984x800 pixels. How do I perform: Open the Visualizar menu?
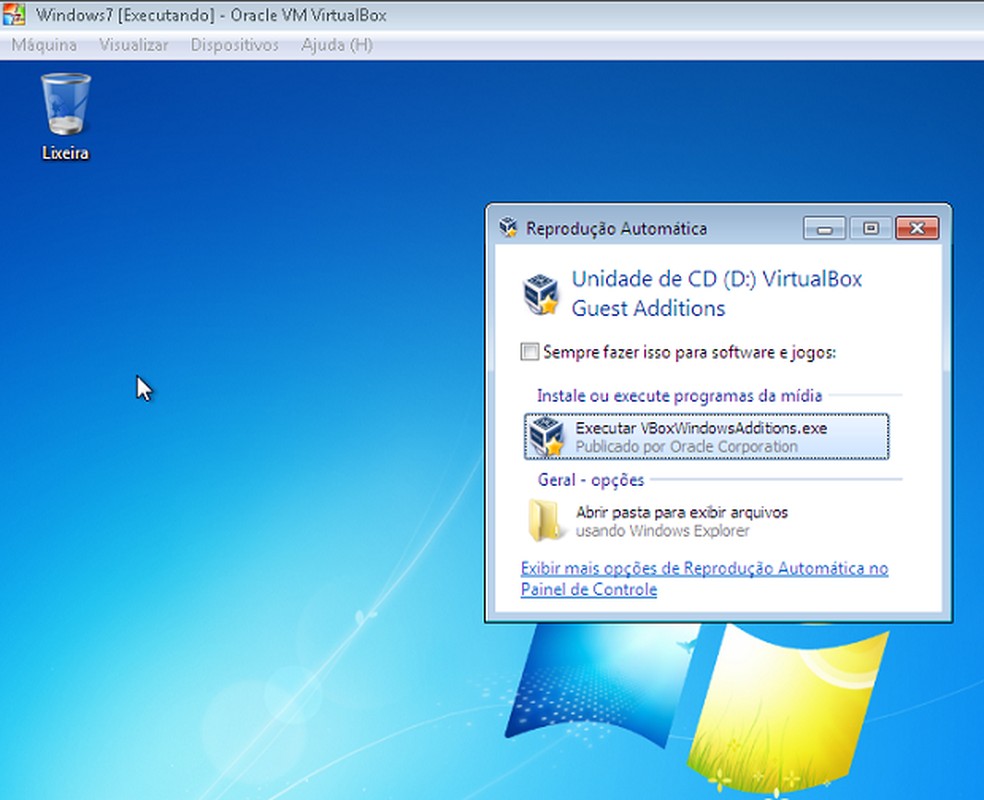click(134, 45)
